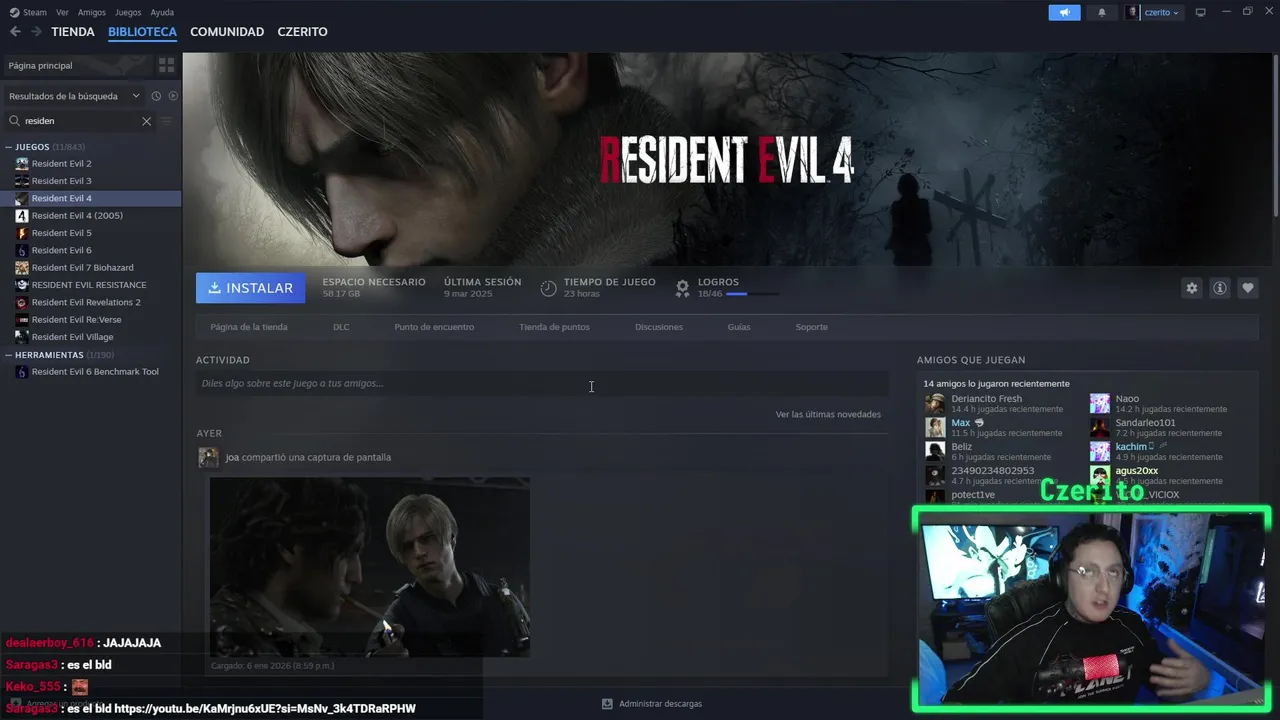This screenshot has height=720, width=1280.
Task: Open the Juegos menu
Action: tap(128, 12)
